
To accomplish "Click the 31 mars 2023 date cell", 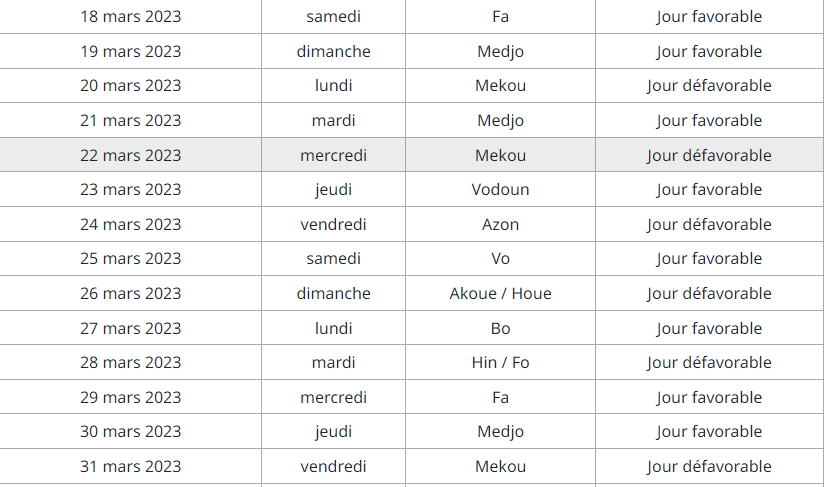I will [130, 467].
